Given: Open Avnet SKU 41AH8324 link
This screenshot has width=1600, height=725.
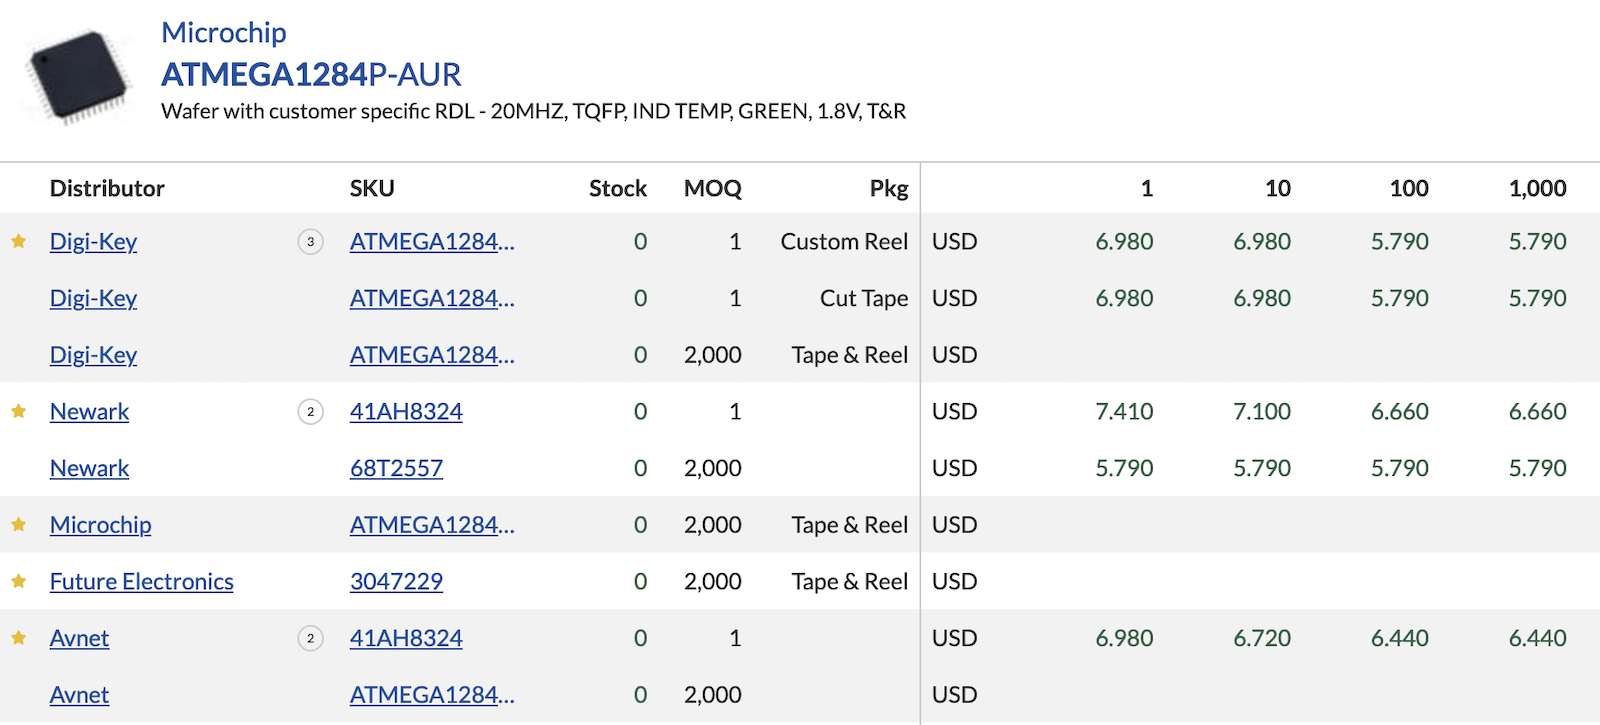Looking at the screenshot, I should pos(406,638).
